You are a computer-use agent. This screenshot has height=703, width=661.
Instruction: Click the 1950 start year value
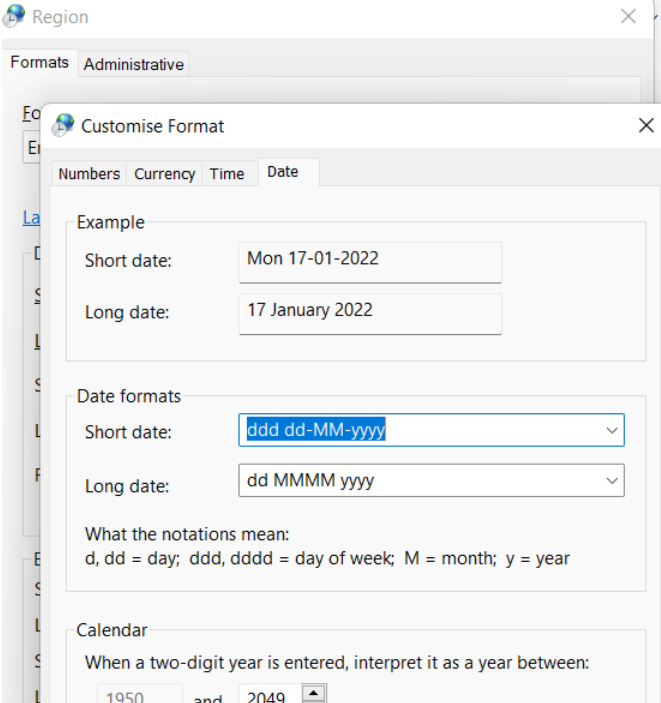tap(125, 696)
